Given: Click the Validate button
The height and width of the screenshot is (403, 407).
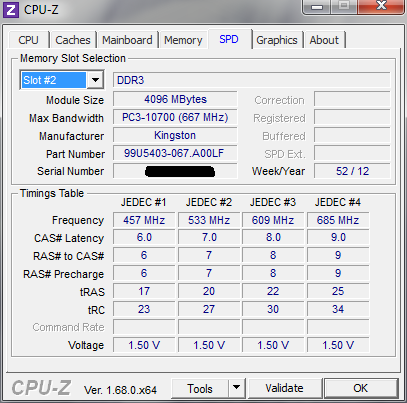Looking at the screenshot, I should (x=285, y=388).
